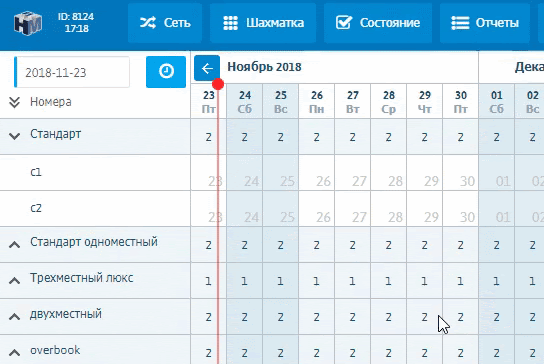544x364 pixels.
Task: Toggle all rooms with Номера double chevron
Action: tap(14, 102)
